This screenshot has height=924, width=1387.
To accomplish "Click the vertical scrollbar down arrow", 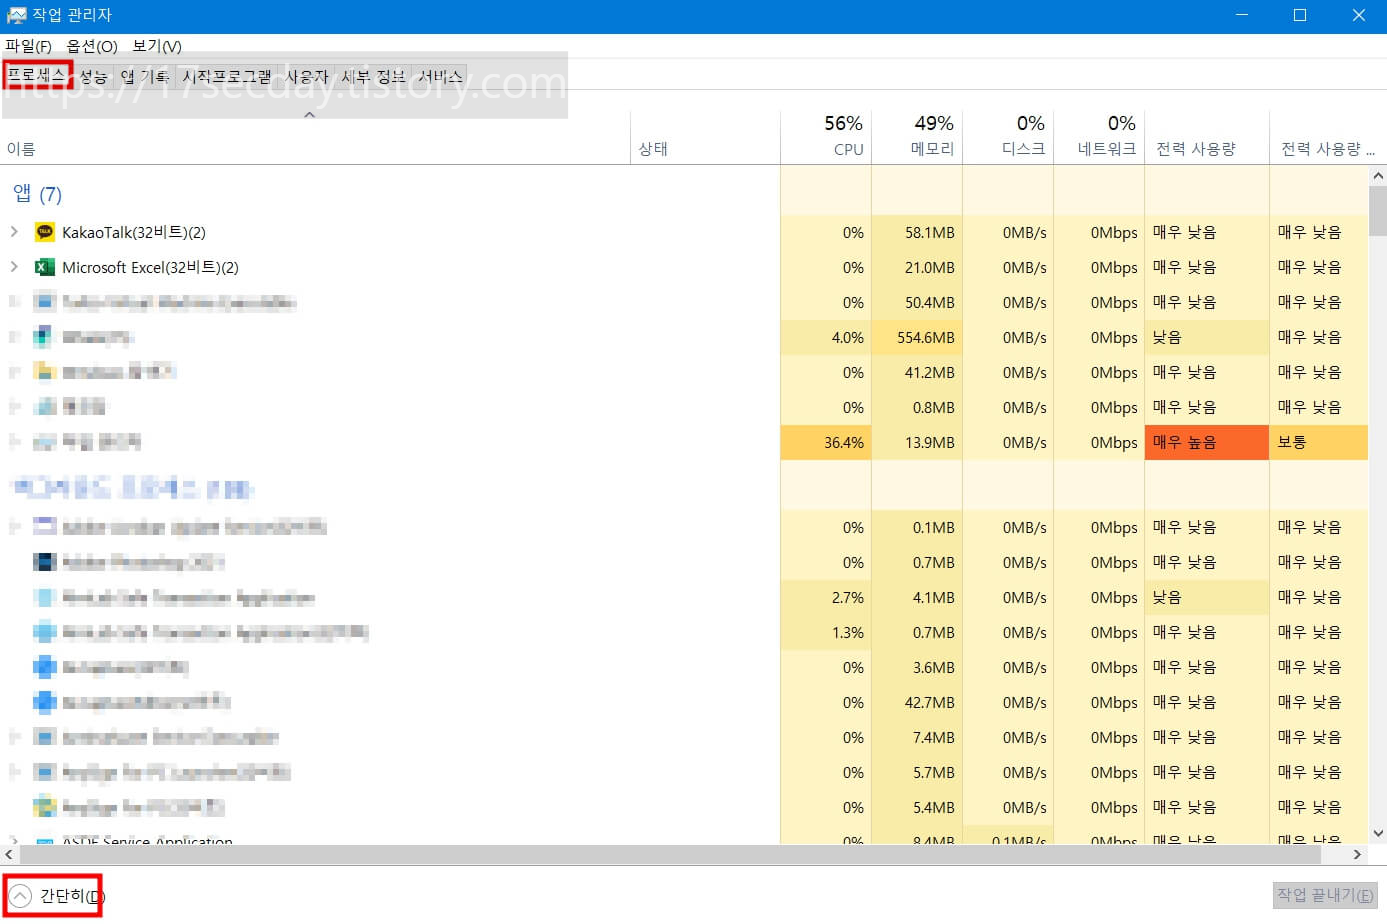I will coord(1378,832).
